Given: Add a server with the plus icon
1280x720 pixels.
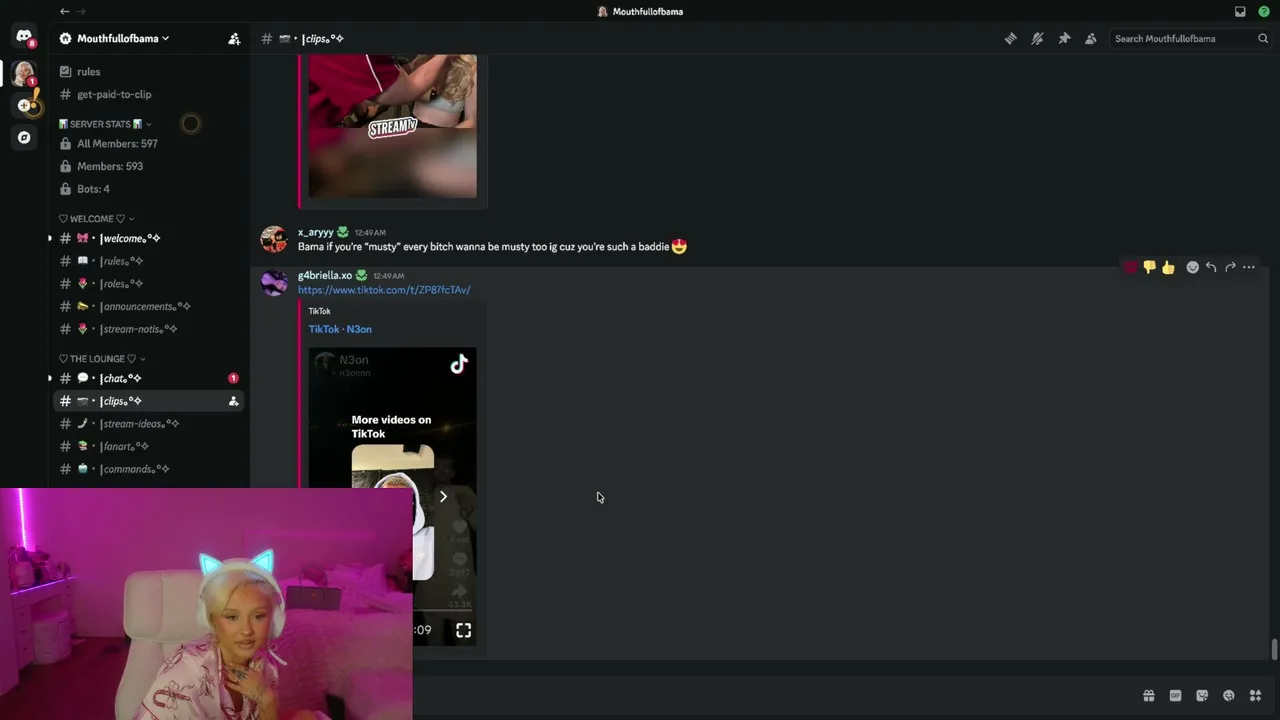Looking at the screenshot, I should tap(24, 105).
